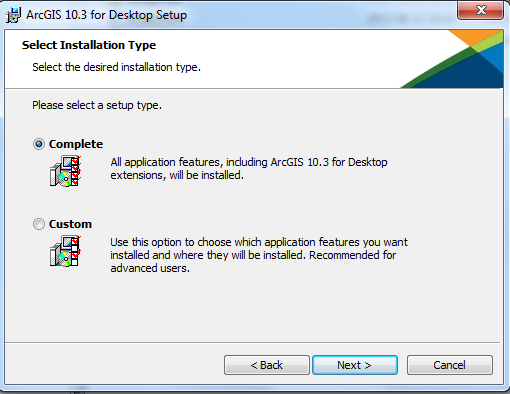Close the ArcGIS Setup dialog window
The width and height of the screenshot is (510, 394).
(x=480, y=10)
